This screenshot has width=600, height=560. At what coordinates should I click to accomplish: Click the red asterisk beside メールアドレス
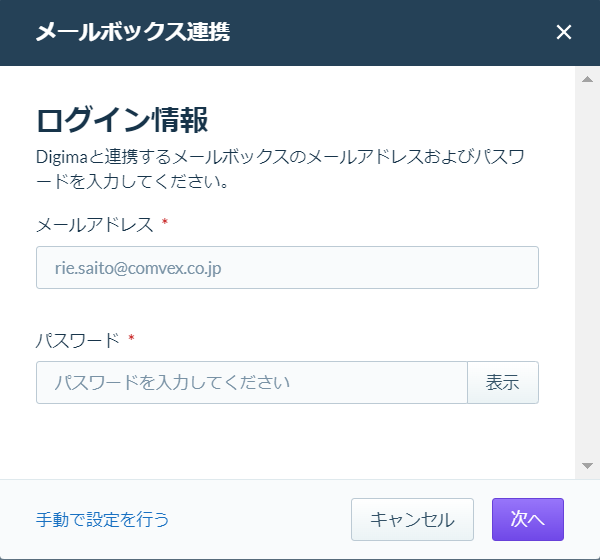point(165,222)
